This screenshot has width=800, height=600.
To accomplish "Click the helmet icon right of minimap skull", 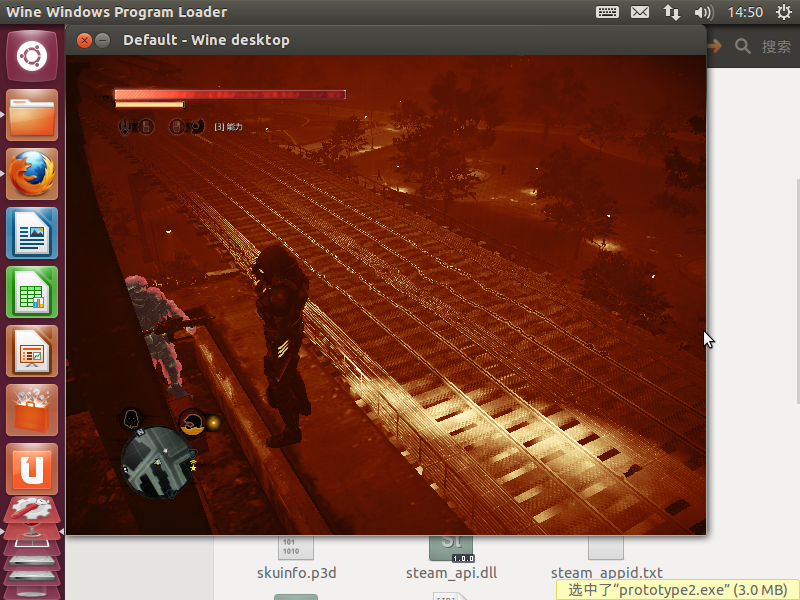I will 192,422.
